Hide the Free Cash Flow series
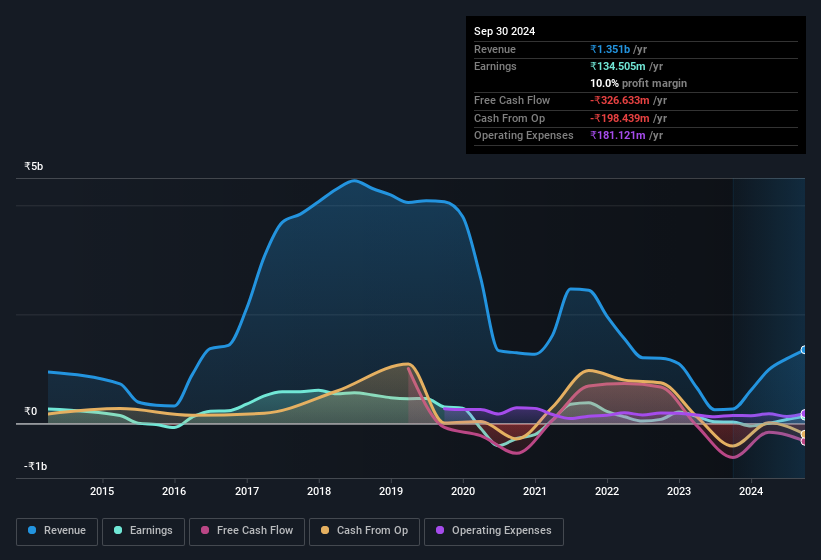 click(247, 531)
